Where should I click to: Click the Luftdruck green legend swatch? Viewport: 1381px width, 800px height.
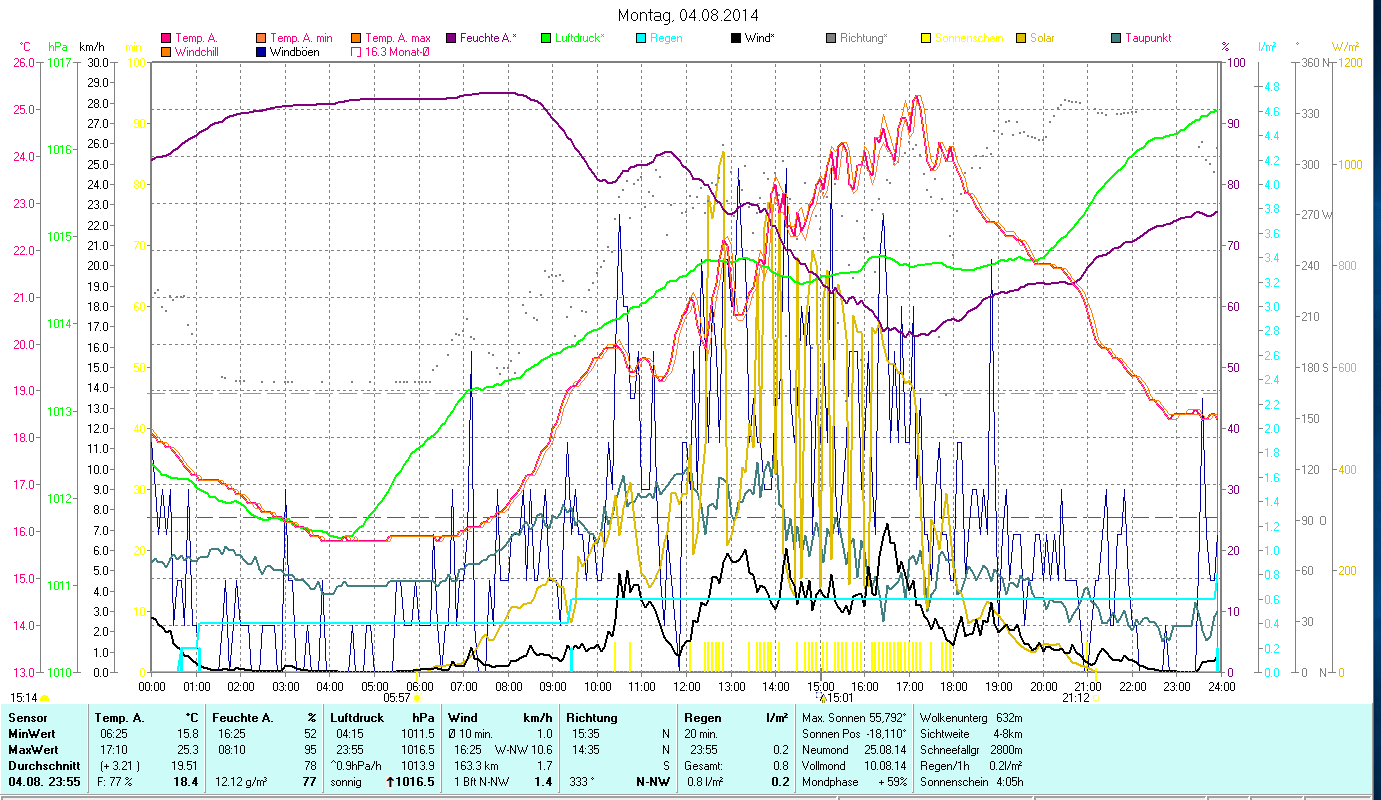point(546,38)
